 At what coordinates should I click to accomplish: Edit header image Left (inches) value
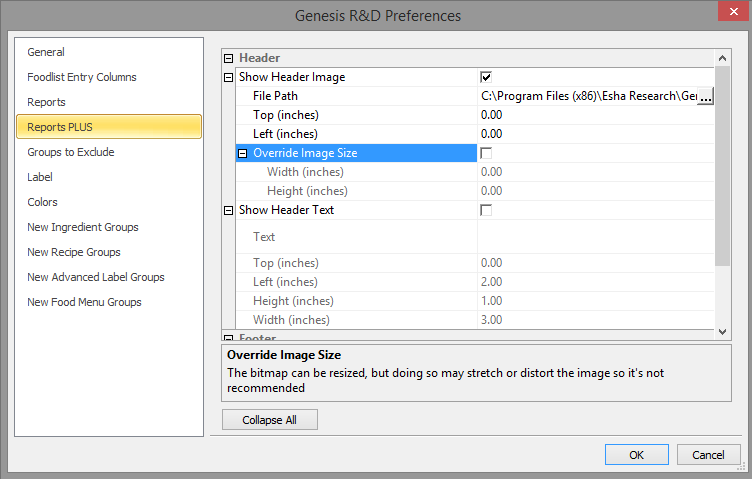click(596, 134)
